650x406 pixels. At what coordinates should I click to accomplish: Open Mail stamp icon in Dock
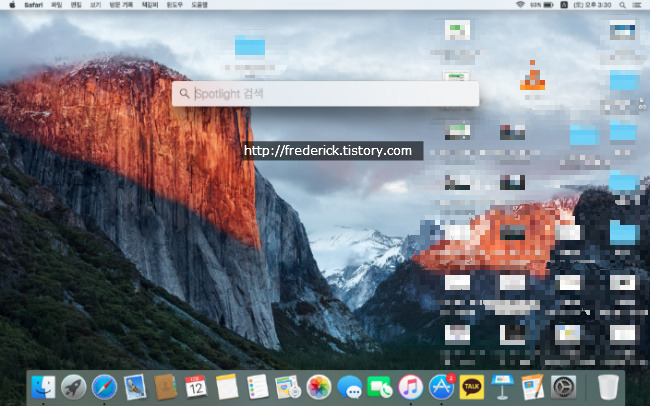[x=135, y=387]
